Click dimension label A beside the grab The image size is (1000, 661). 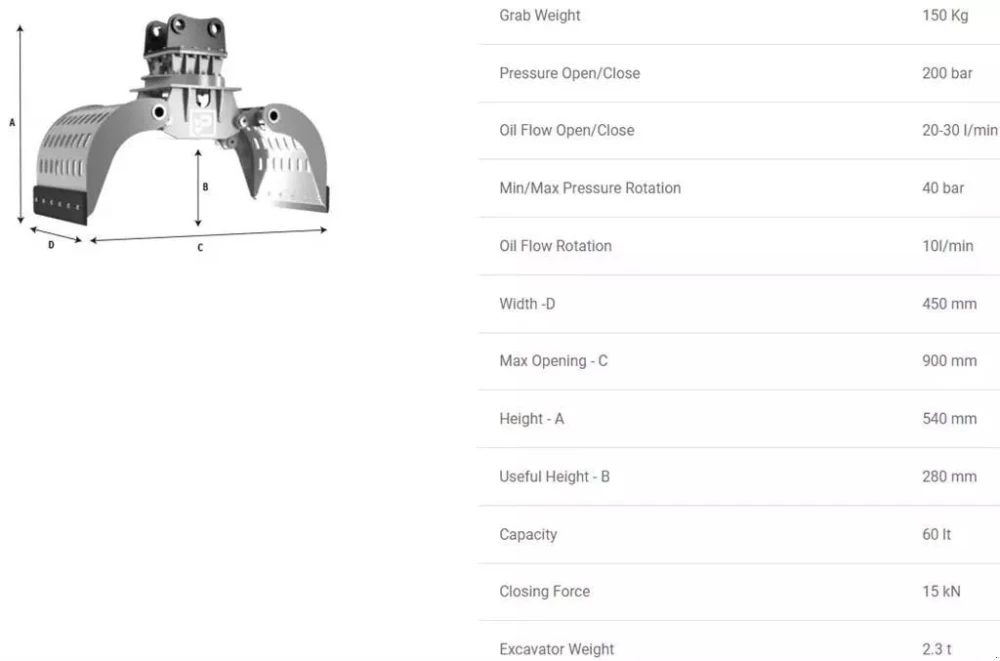tap(12, 122)
